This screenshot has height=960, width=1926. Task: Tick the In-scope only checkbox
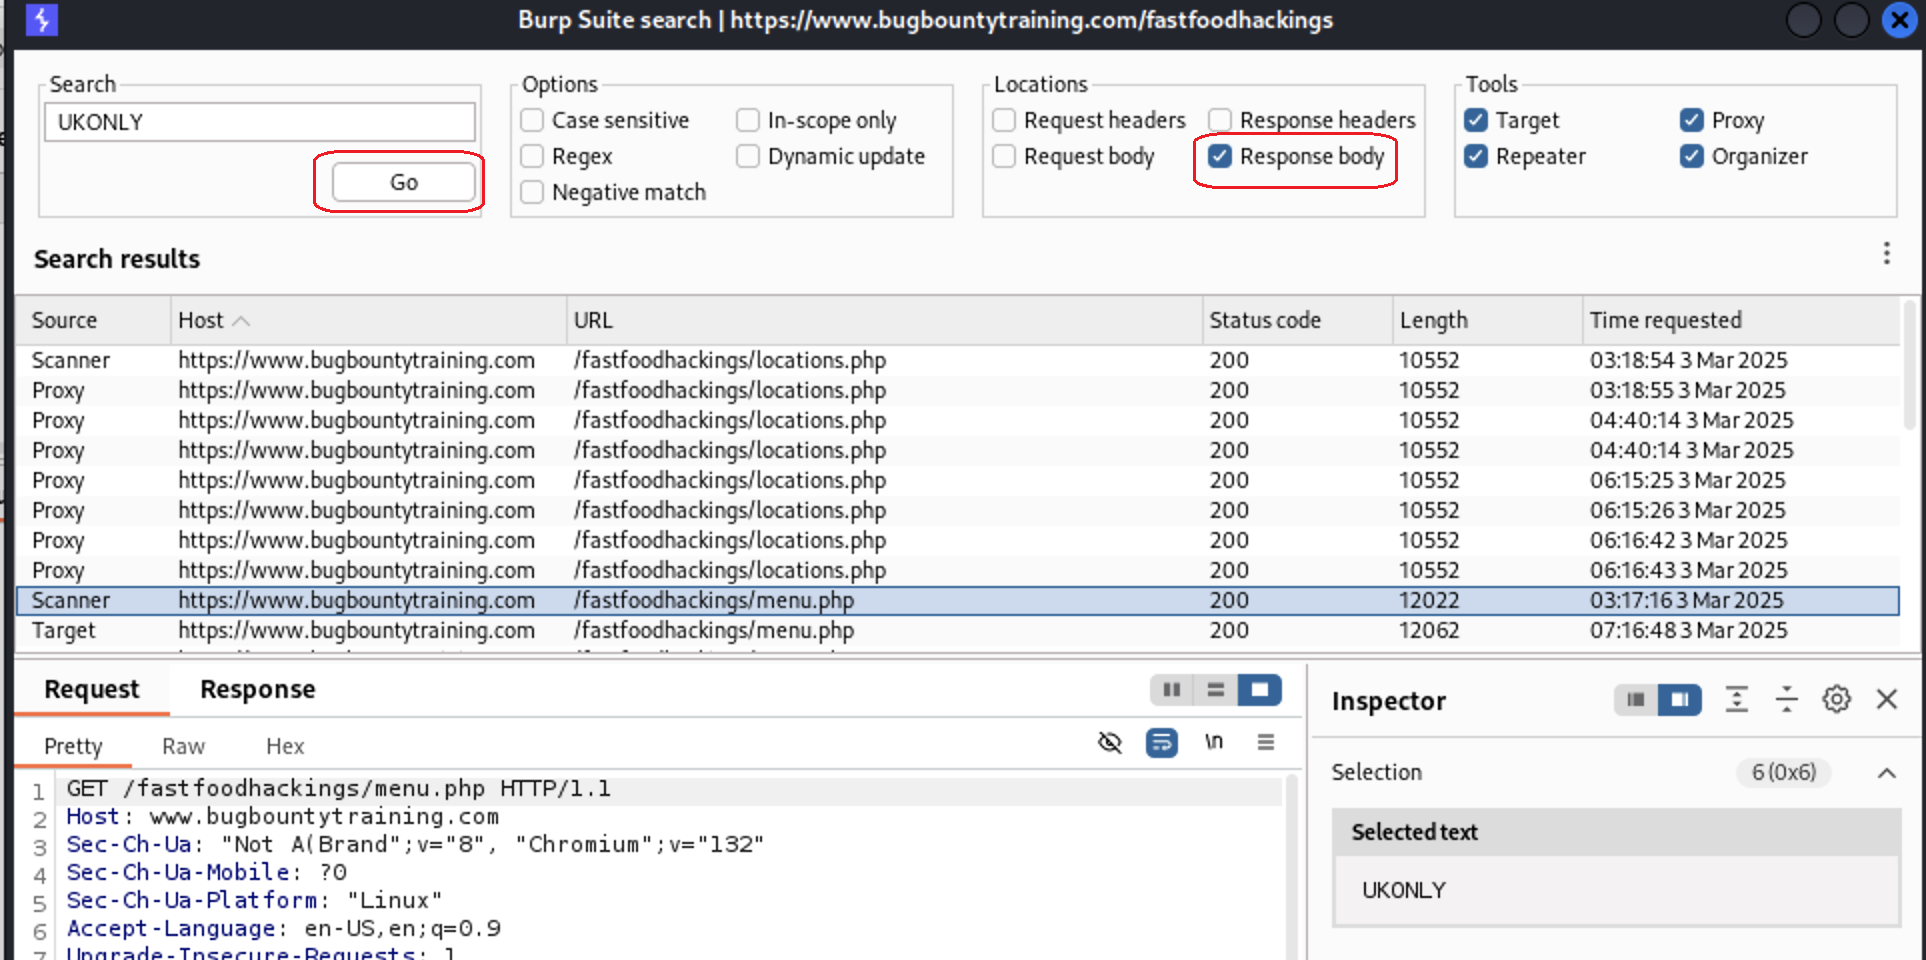tap(748, 120)
